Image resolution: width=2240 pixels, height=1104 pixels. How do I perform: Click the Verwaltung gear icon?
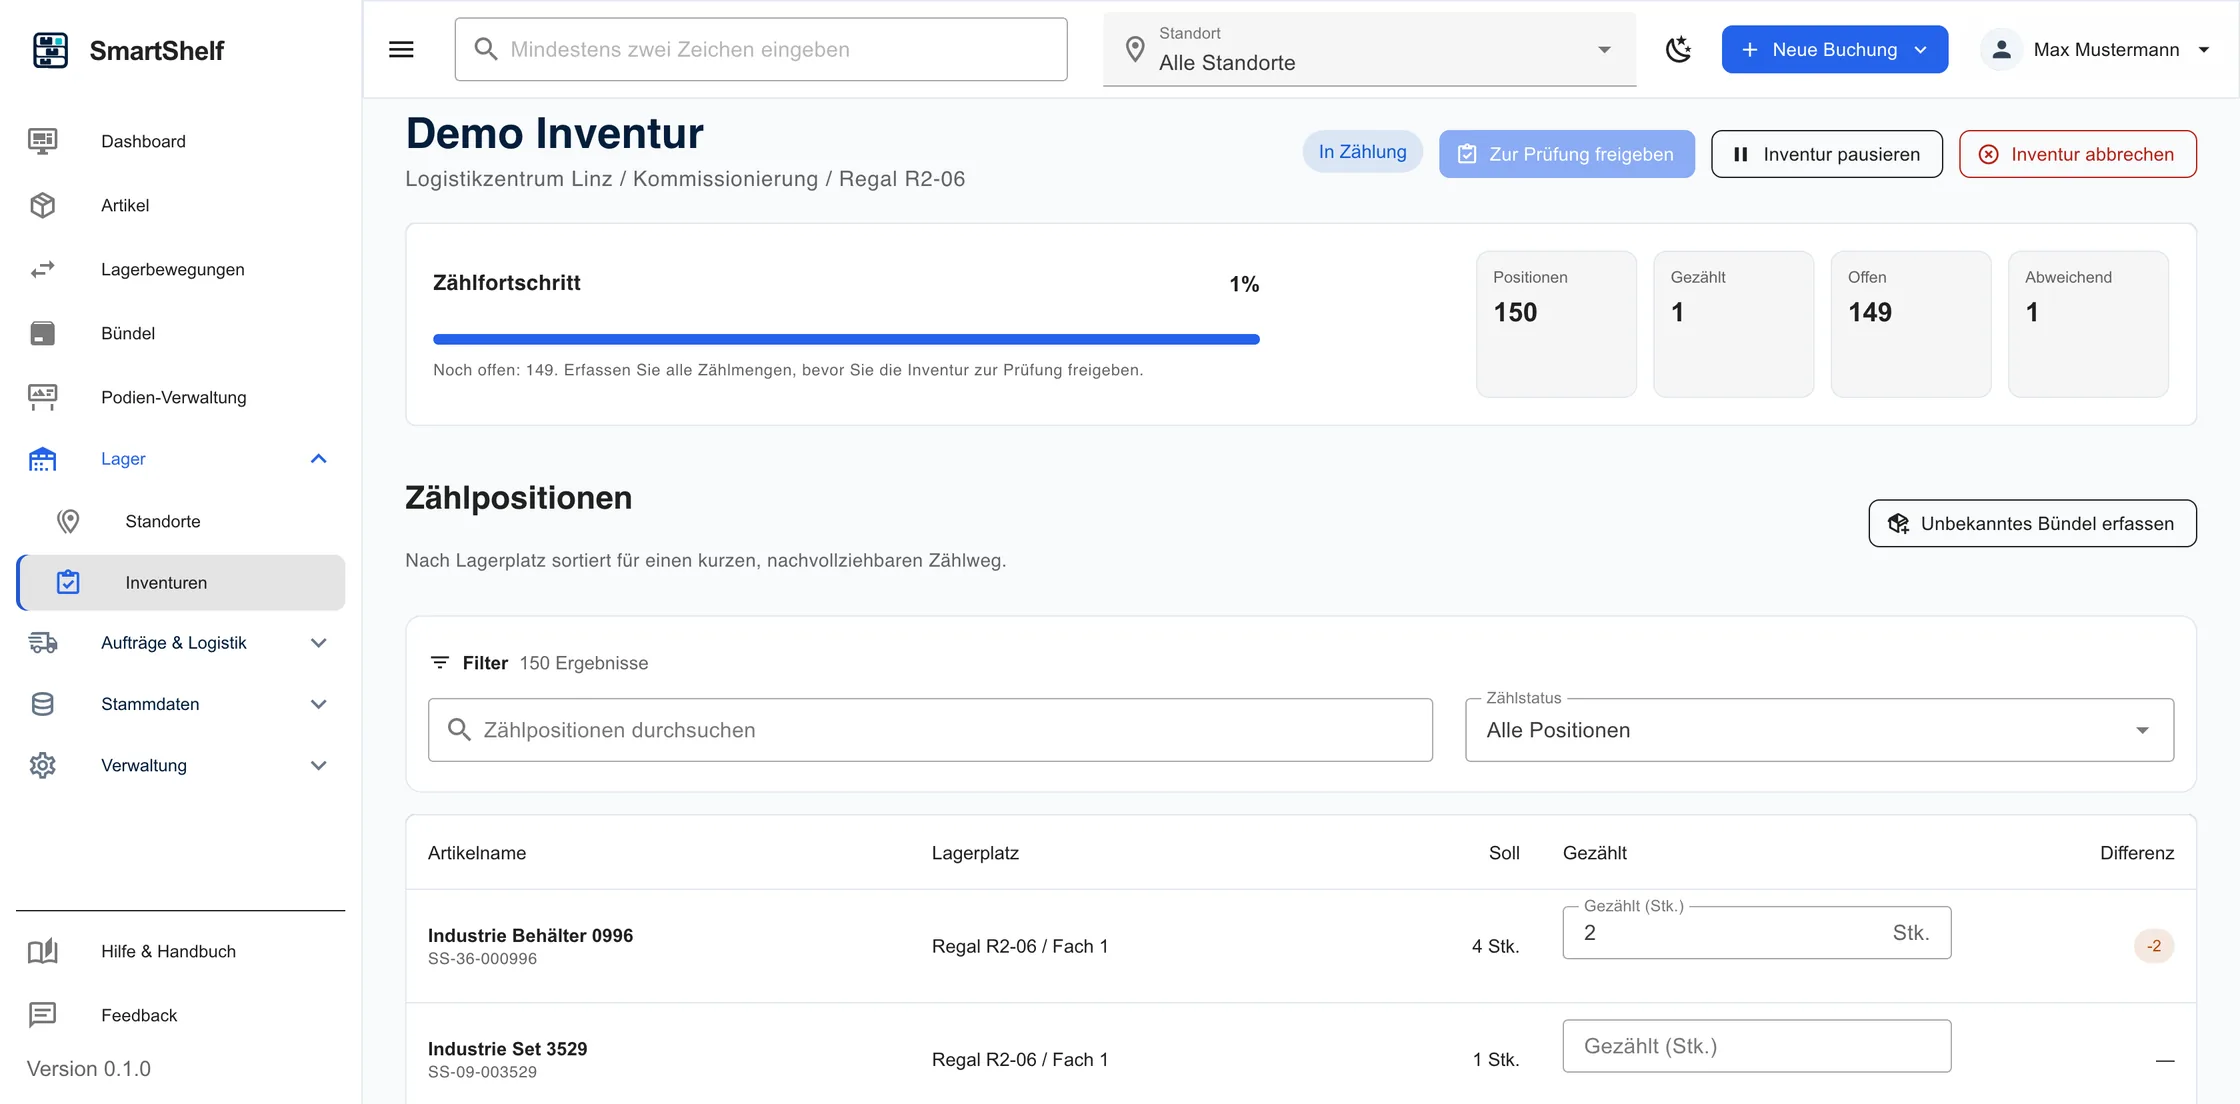(x=43, y=765)
